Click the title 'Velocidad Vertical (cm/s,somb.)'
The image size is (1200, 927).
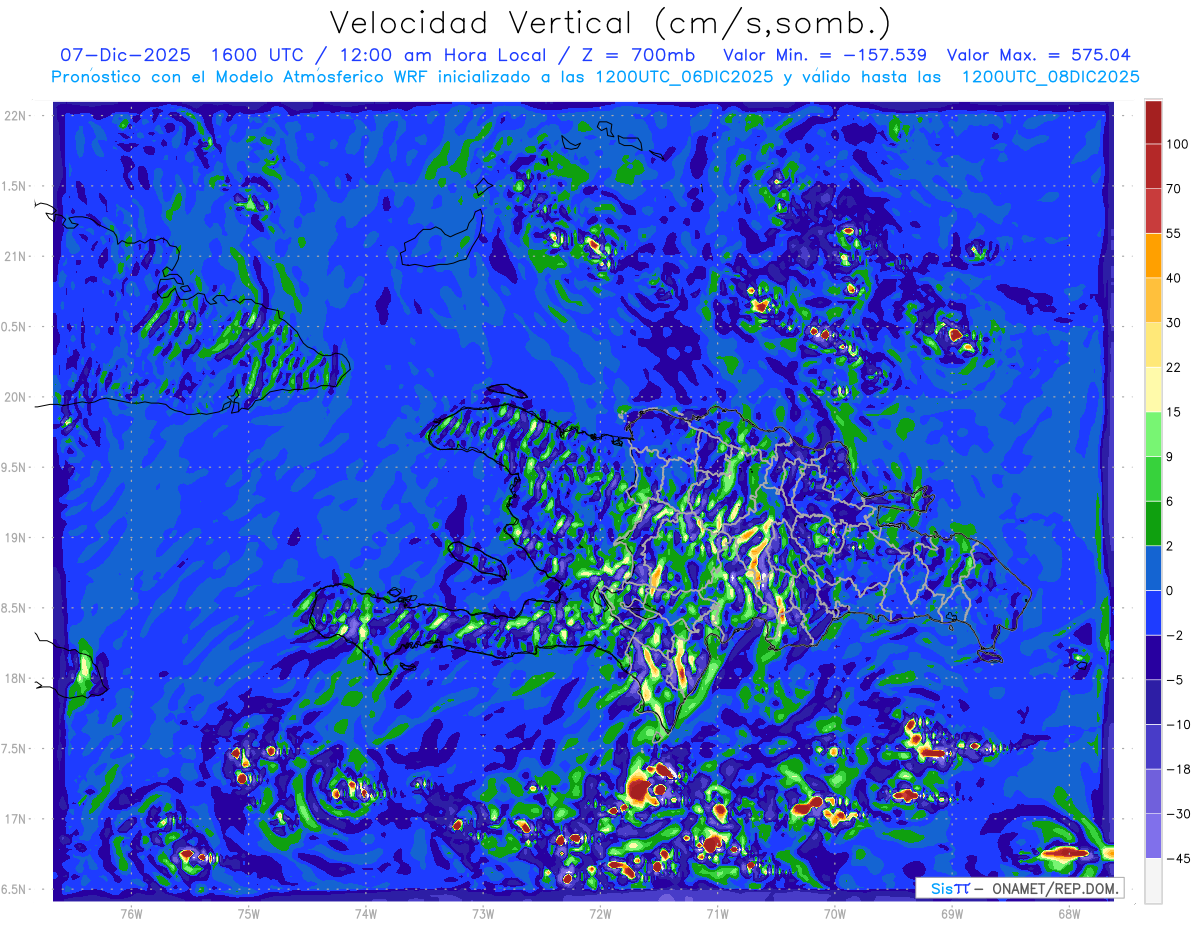610,23
